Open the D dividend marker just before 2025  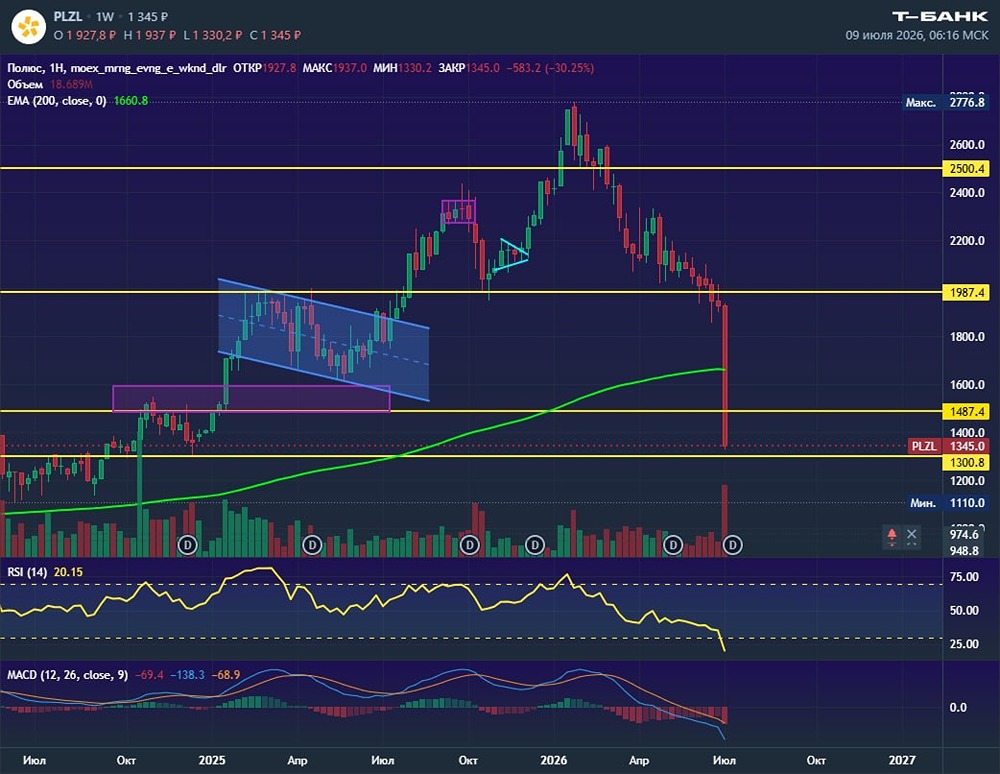tap(188, 545)
